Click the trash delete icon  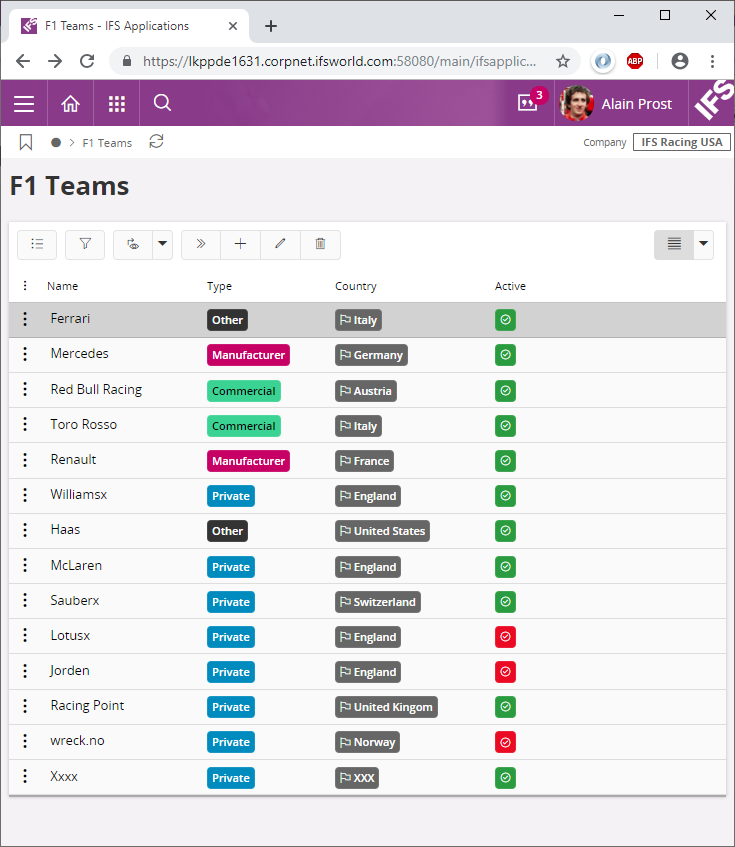point(320,244)
